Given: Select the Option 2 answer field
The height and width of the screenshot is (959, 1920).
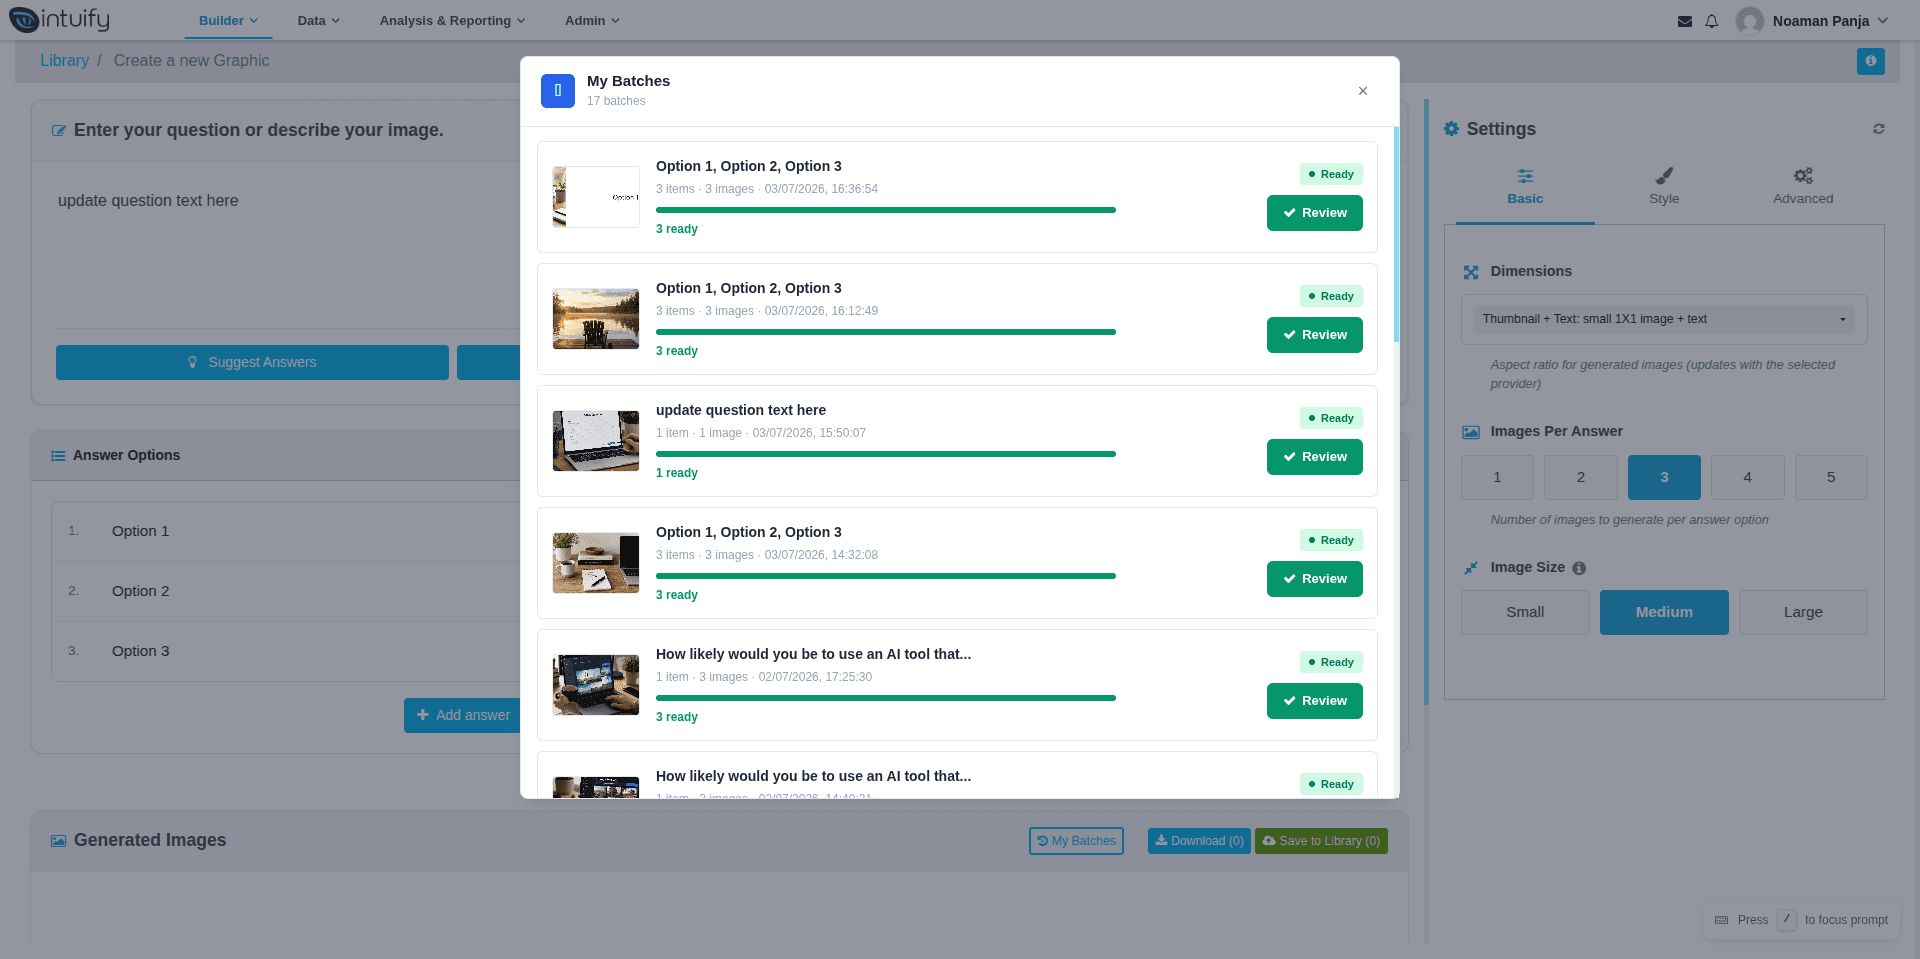Looking at the screenshot, I should [x=286, y=591].
